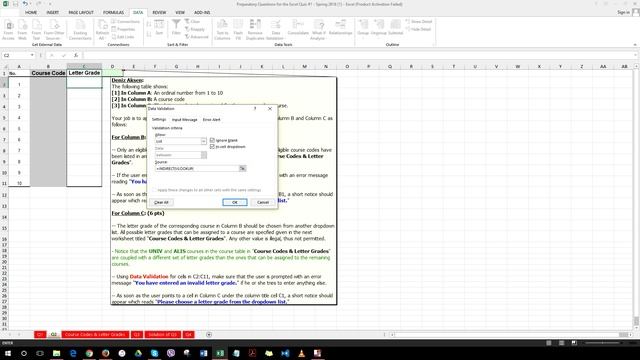Select cell C2 under Letter Grade
Screen dimensions: 640x360
click(84, 83)
